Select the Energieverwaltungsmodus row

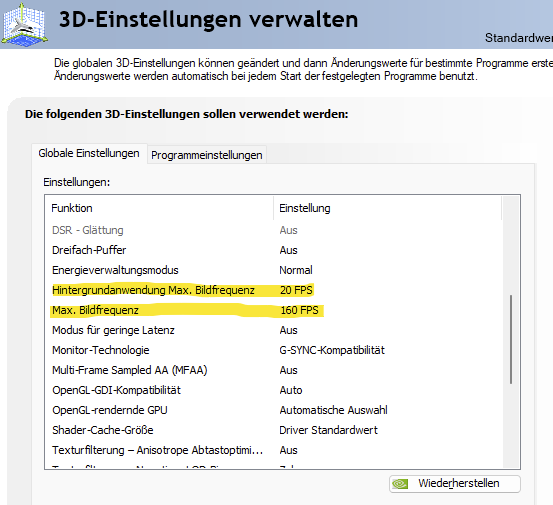(273, 270)
